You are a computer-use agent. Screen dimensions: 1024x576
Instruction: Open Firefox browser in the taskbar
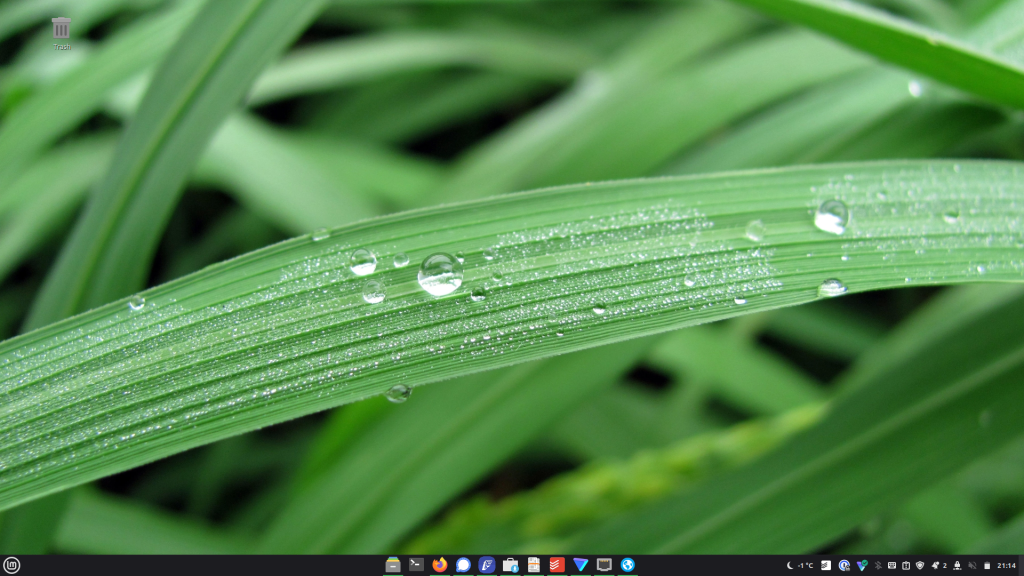pos(440,565)
